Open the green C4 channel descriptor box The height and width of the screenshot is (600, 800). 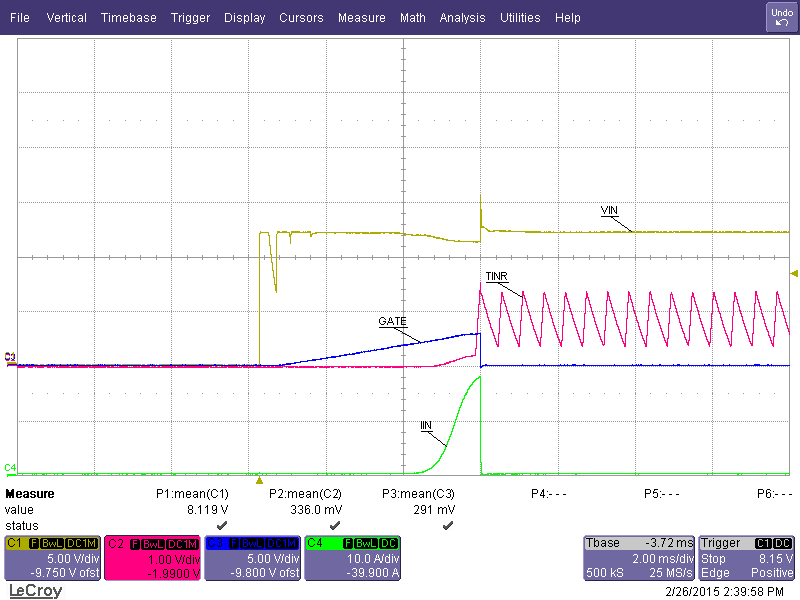tap(353, 558)
